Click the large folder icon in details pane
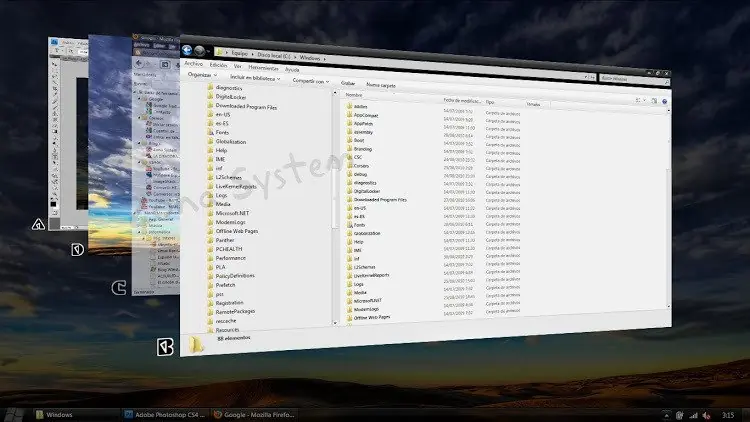Screen dimensions: 750x422 pyautogui.click(x=195, y=344)
